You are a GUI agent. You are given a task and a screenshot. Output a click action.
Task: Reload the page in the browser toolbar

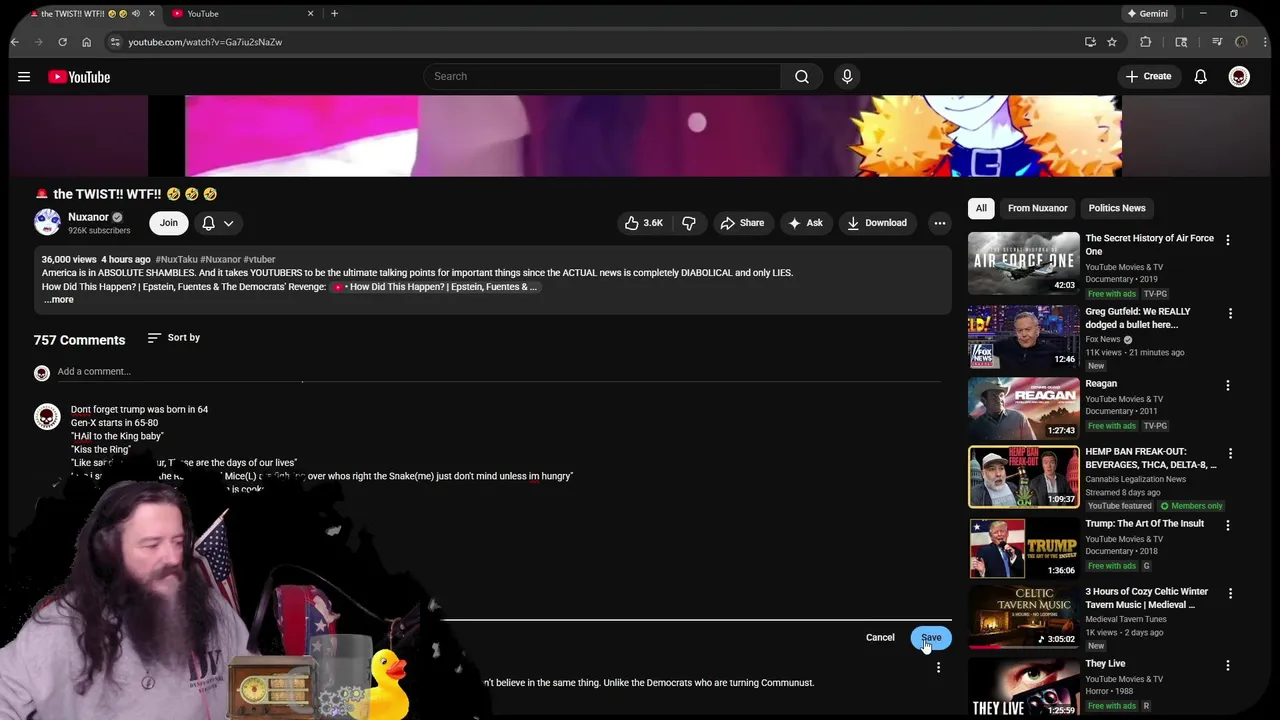point(62,42)
